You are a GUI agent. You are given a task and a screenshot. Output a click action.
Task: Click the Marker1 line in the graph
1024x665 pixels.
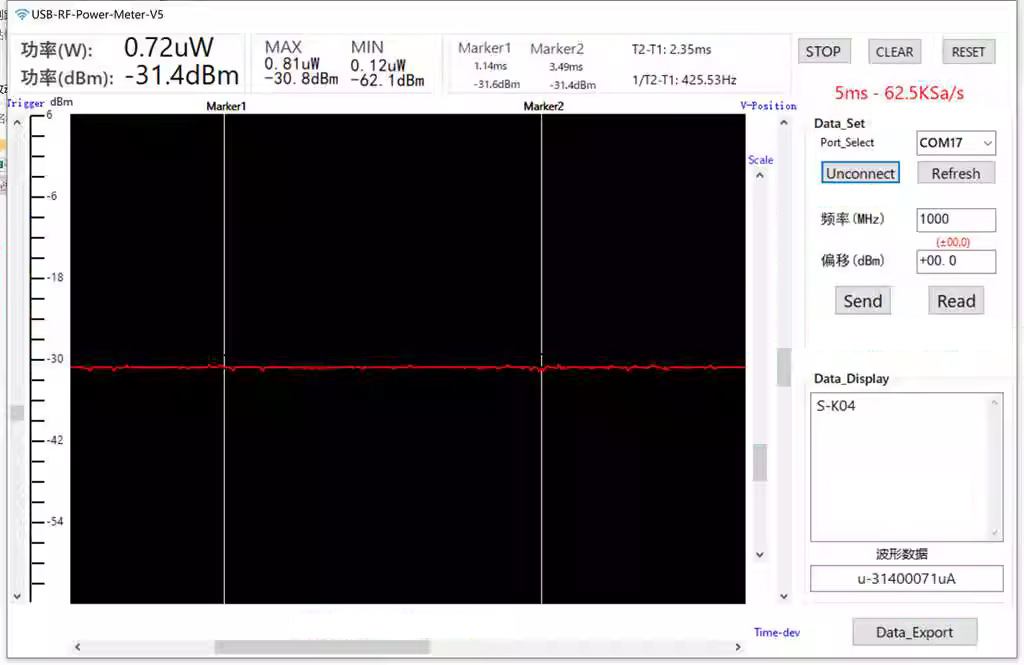pyautogui.click(x=225, y=359)
